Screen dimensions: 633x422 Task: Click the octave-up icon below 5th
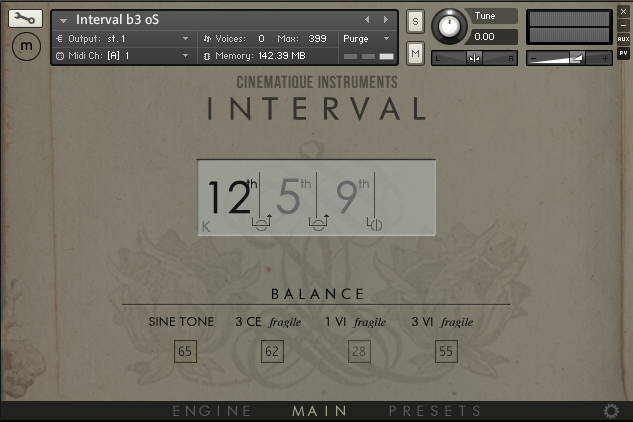[319, 223]
